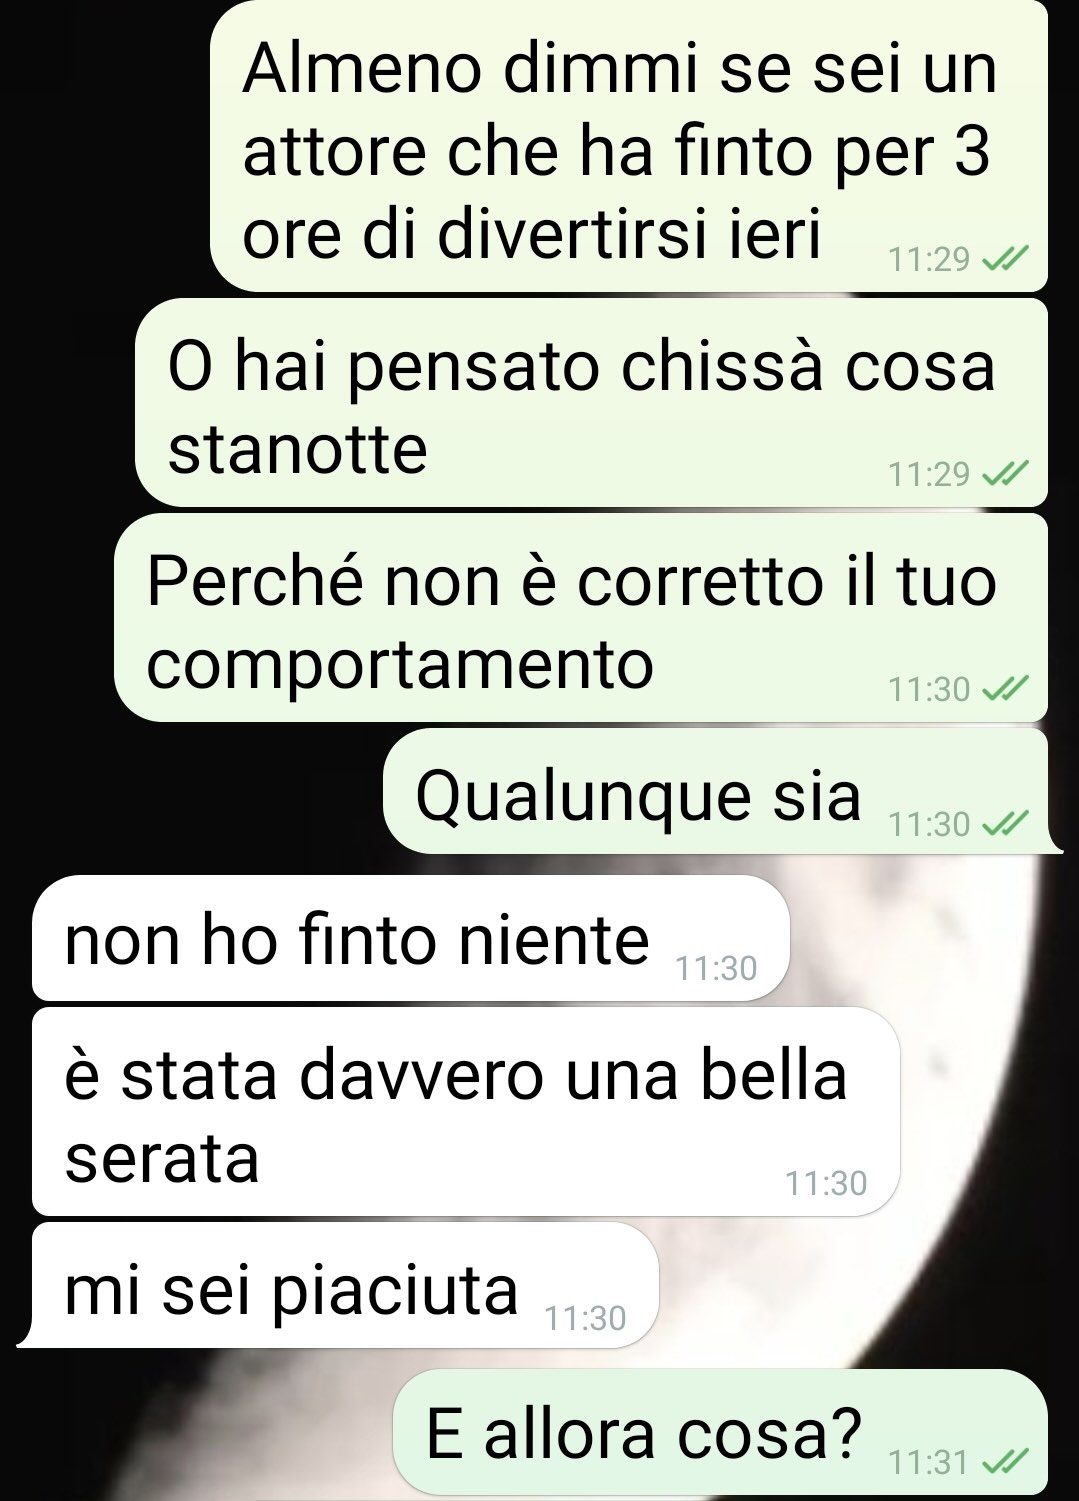Select the 'Almeno dimmi se sei un attore' message
The height and width of the screenshot is (1501, 1079).
(629, 146)
